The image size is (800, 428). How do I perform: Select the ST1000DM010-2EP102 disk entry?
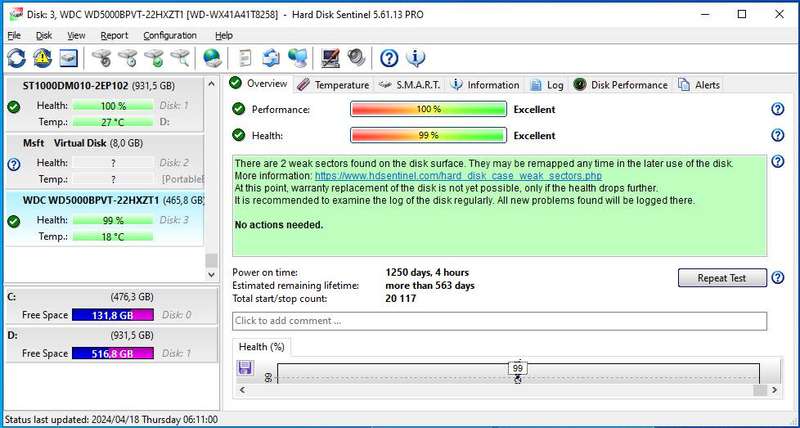pyautogui.click(x=105, y=104)
